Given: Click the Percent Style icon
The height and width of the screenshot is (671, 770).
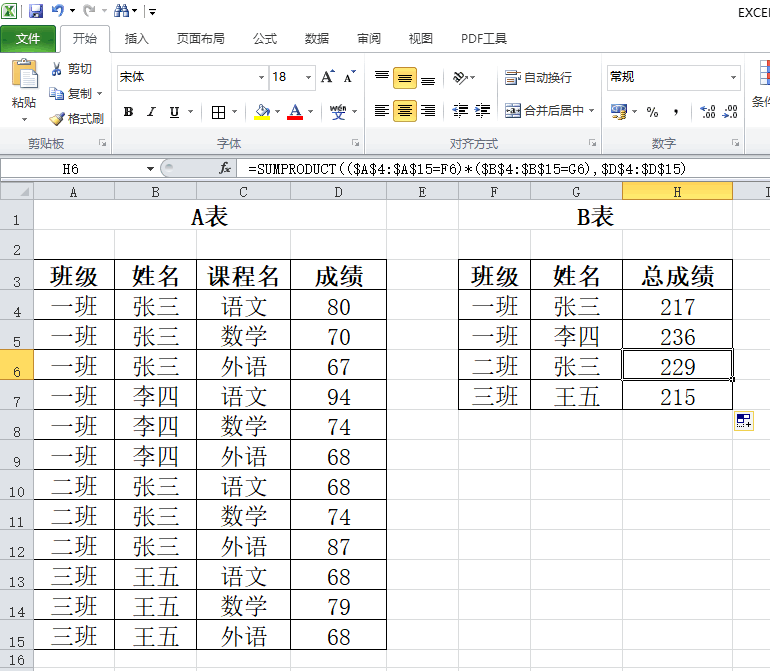Looking at the screenshot, I should (652, 112).
